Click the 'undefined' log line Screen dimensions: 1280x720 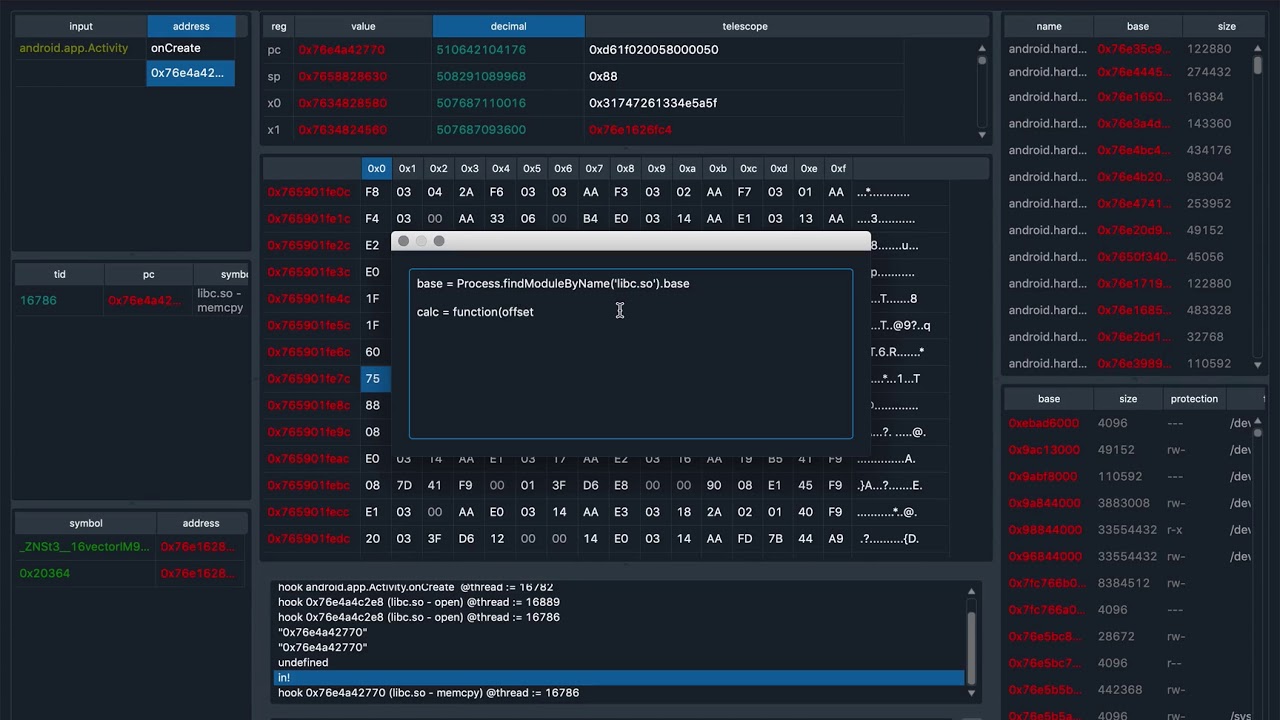(x=303, y=663)
